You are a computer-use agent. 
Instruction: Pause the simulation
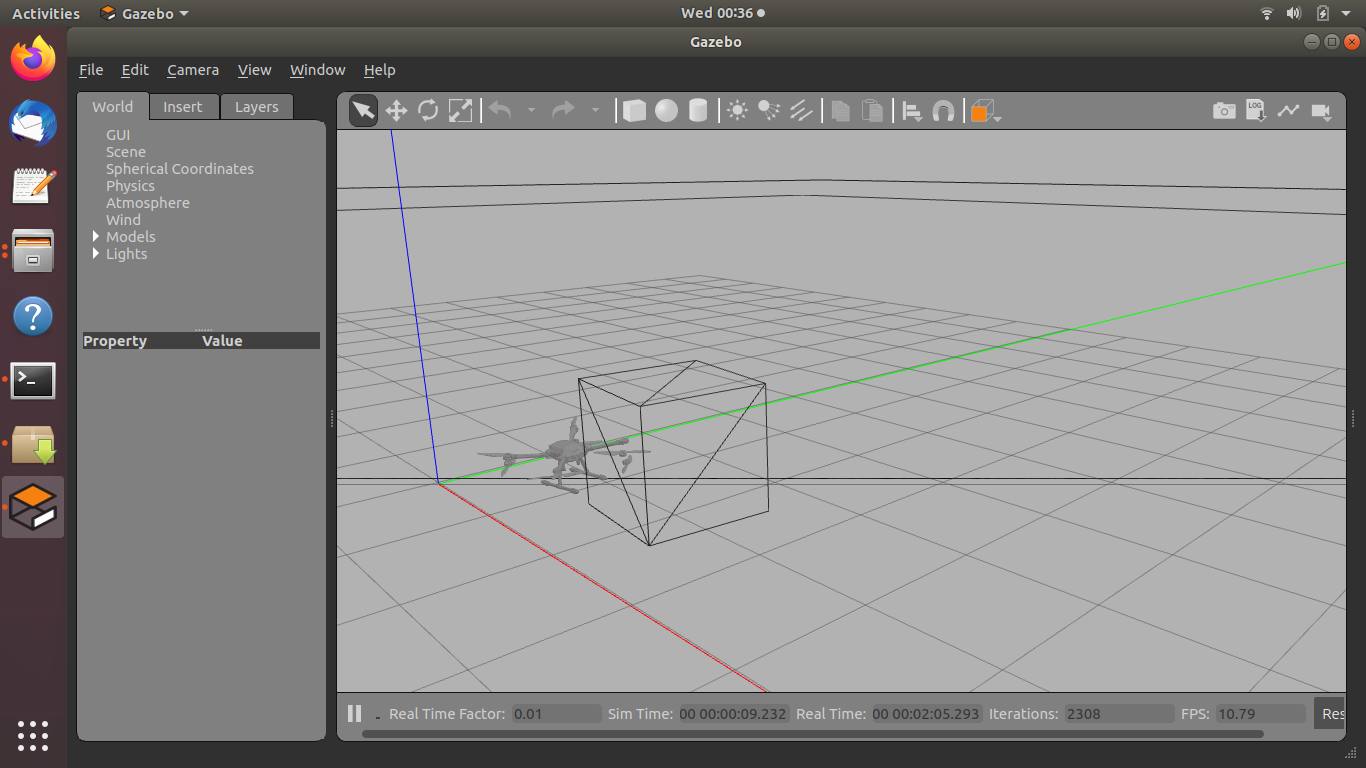tap(354, 713)
